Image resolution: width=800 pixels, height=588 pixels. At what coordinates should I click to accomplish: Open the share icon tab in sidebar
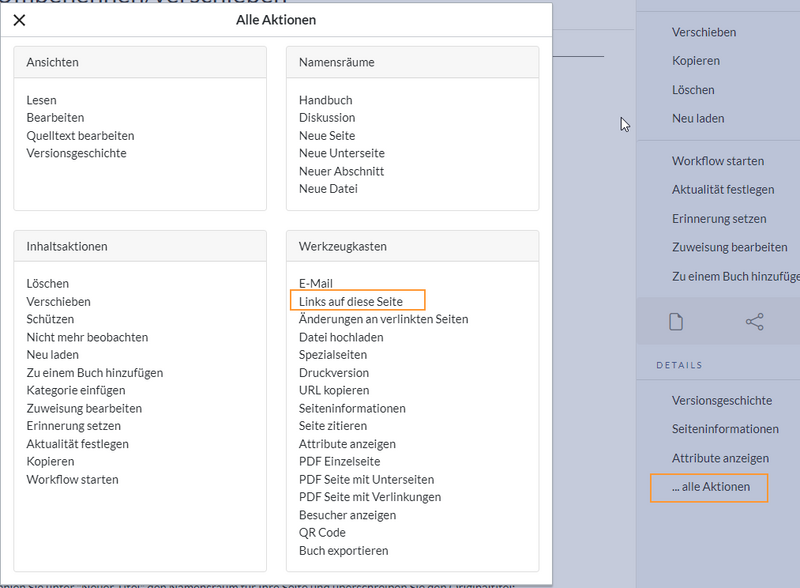point(755,322)
